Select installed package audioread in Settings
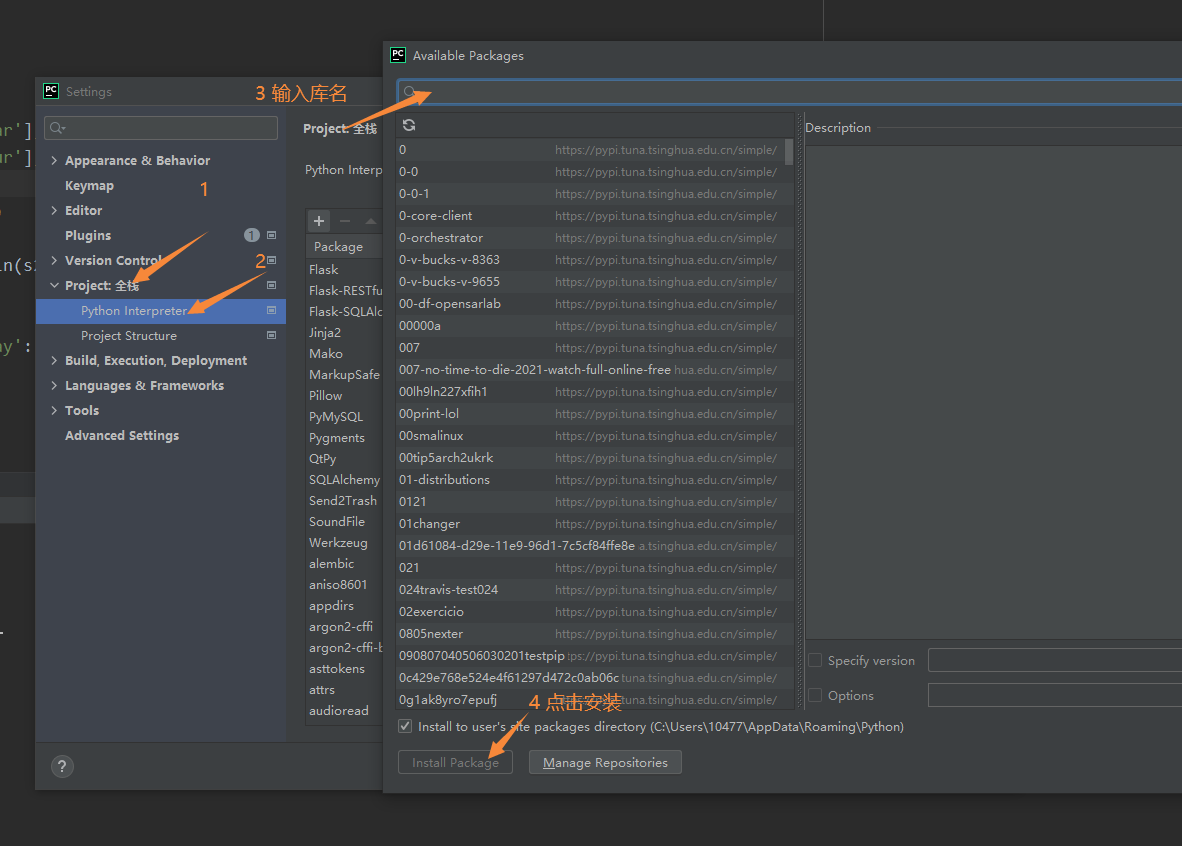The width and height of the screenshot is (1182, 846). coord(344,710)
